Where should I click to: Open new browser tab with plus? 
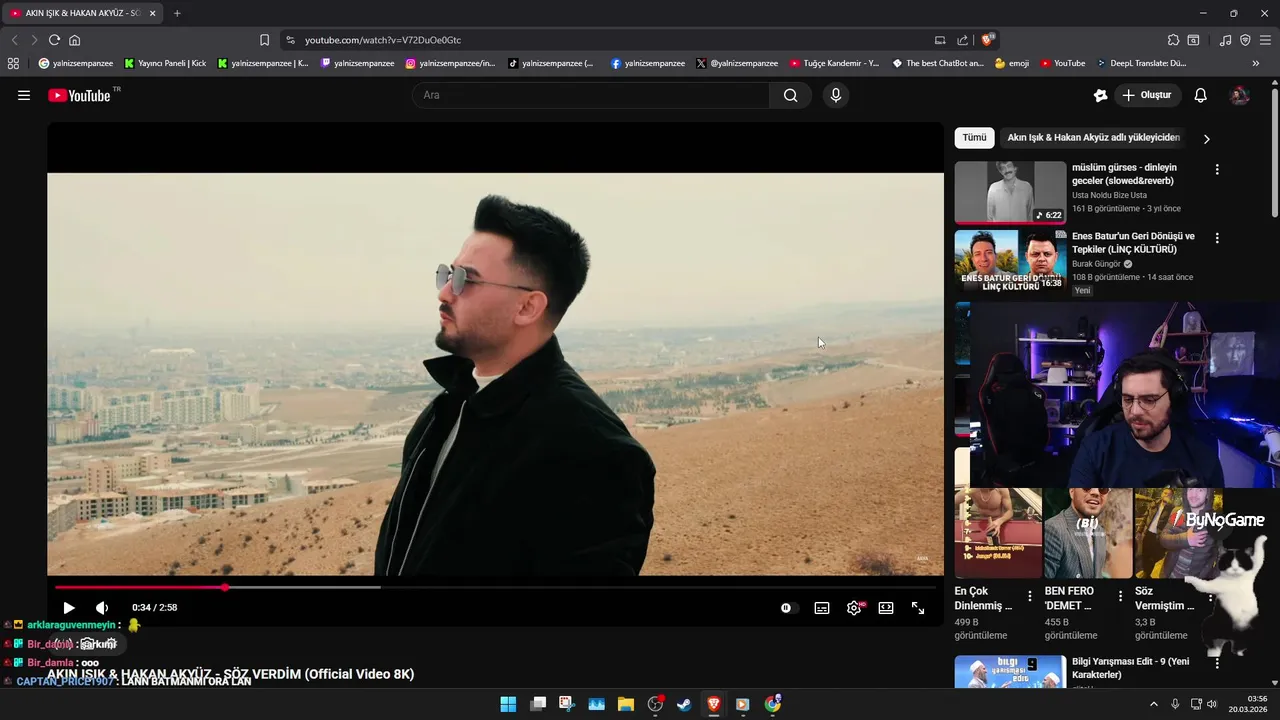177,13
